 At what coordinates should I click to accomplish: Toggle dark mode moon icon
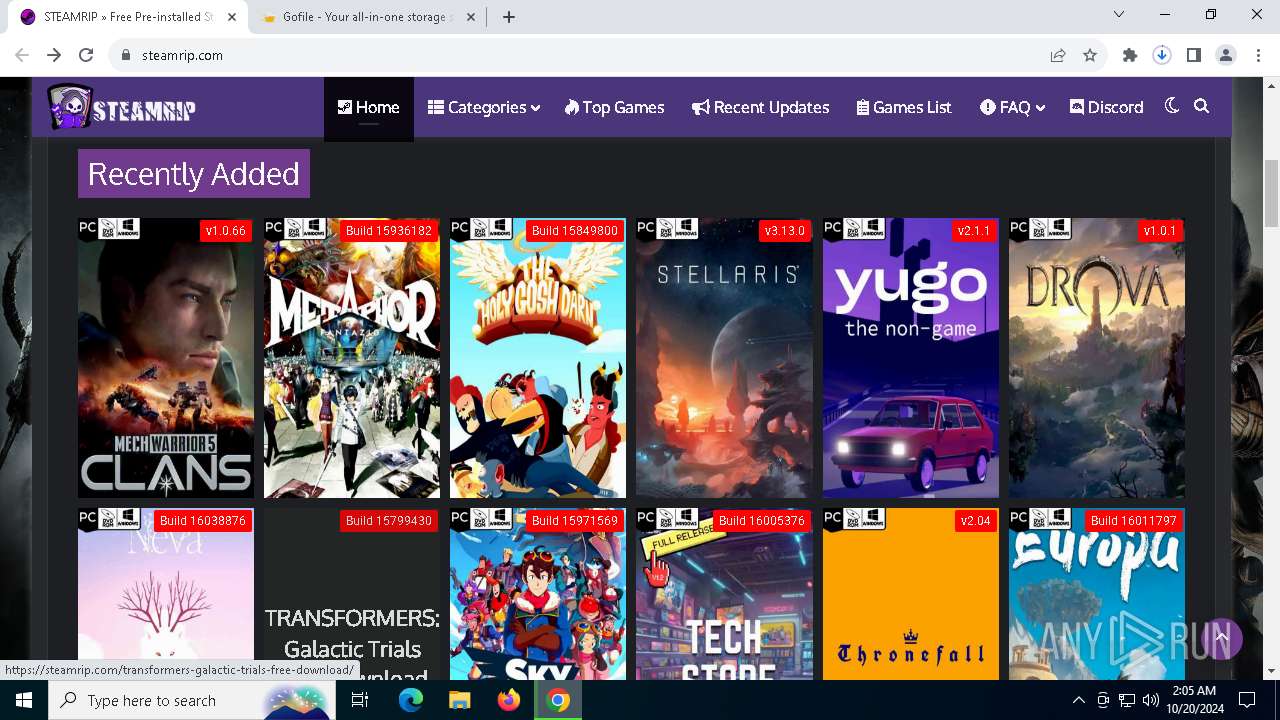tap(1172, 106)
